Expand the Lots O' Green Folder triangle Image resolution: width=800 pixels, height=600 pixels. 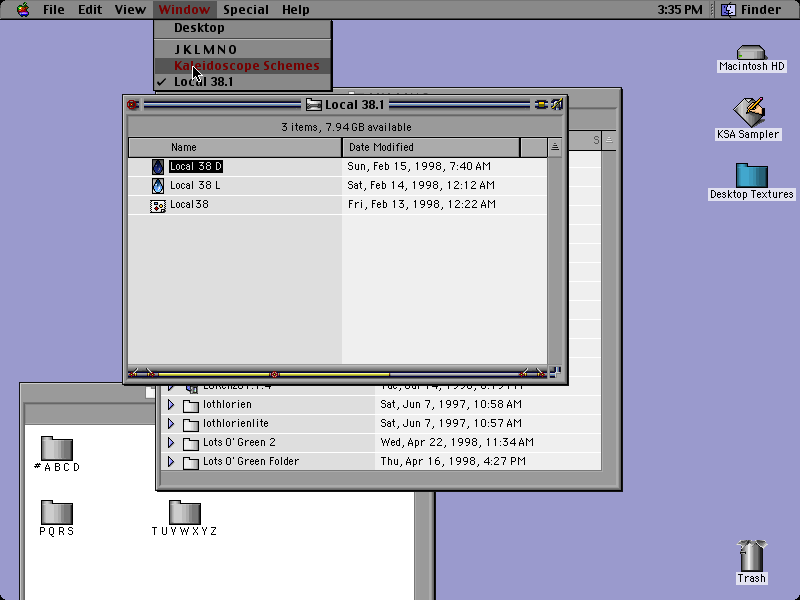coord(171,461)
